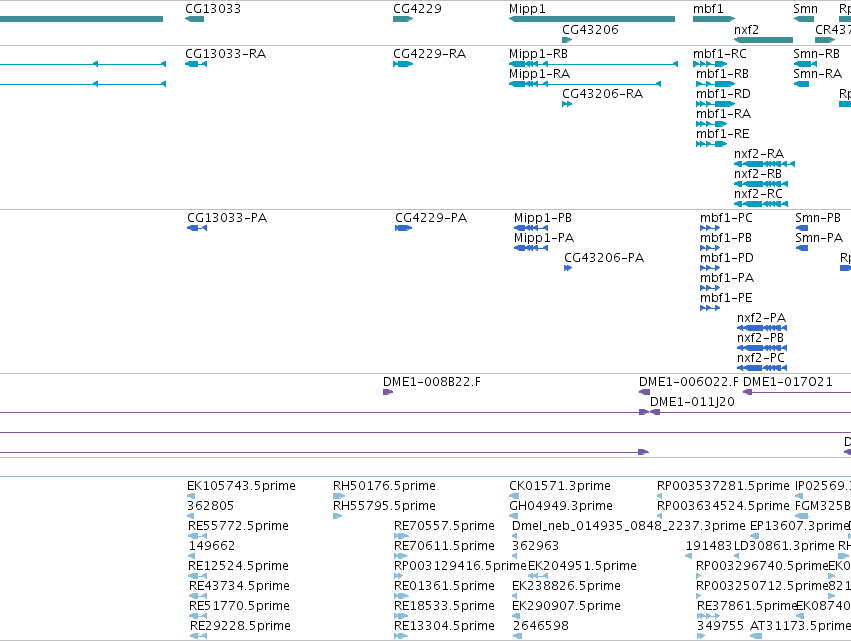Click the EK238826.5prime label
The width and height of the screenshot is (851, 641).
pyautogui.click(x=567, y=586)
